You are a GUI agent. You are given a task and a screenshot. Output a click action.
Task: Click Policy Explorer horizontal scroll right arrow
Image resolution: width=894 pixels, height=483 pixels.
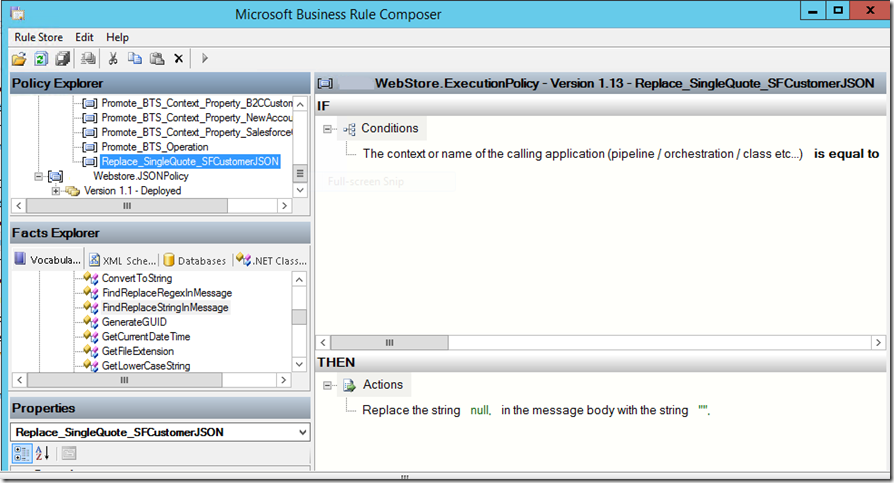point(285,206)
